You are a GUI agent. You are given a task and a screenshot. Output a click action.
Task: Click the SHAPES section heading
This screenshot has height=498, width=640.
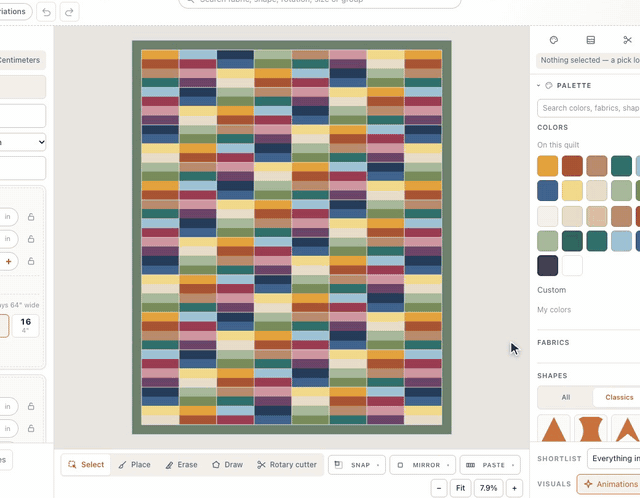552,376
